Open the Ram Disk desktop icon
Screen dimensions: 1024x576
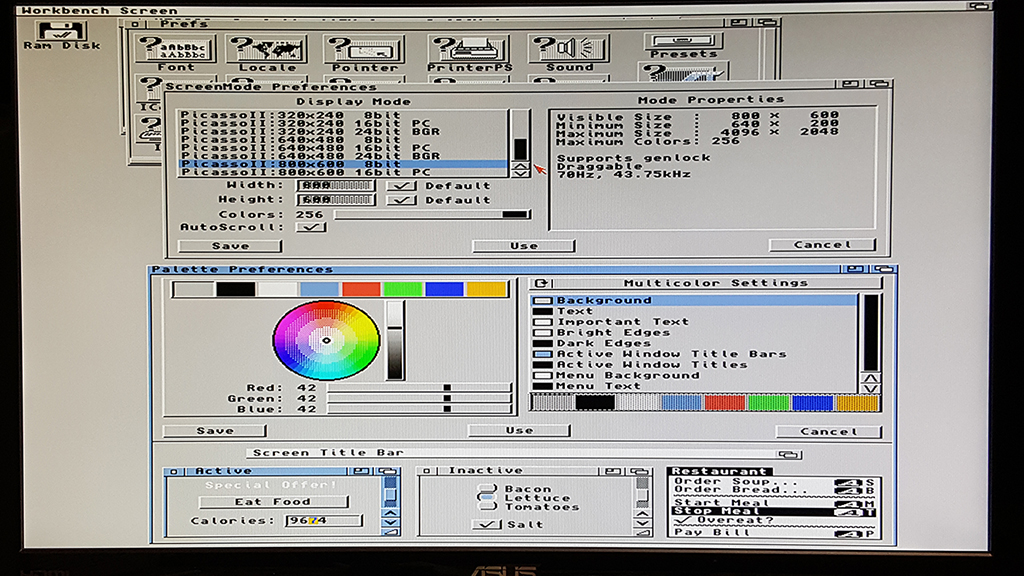61,35
